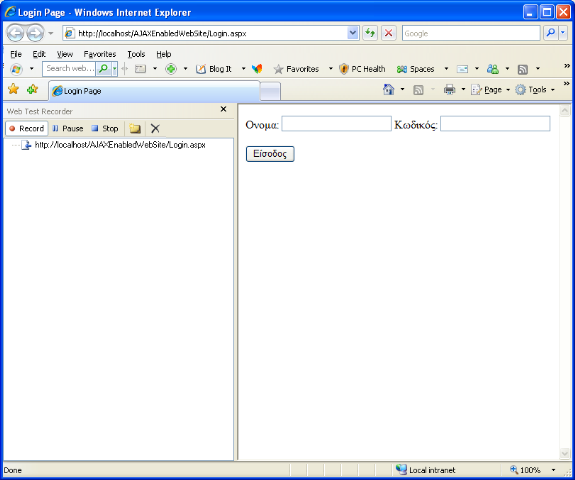
Task: Click the folder icon in recorder toolbar
Action: tap(135, 129)
